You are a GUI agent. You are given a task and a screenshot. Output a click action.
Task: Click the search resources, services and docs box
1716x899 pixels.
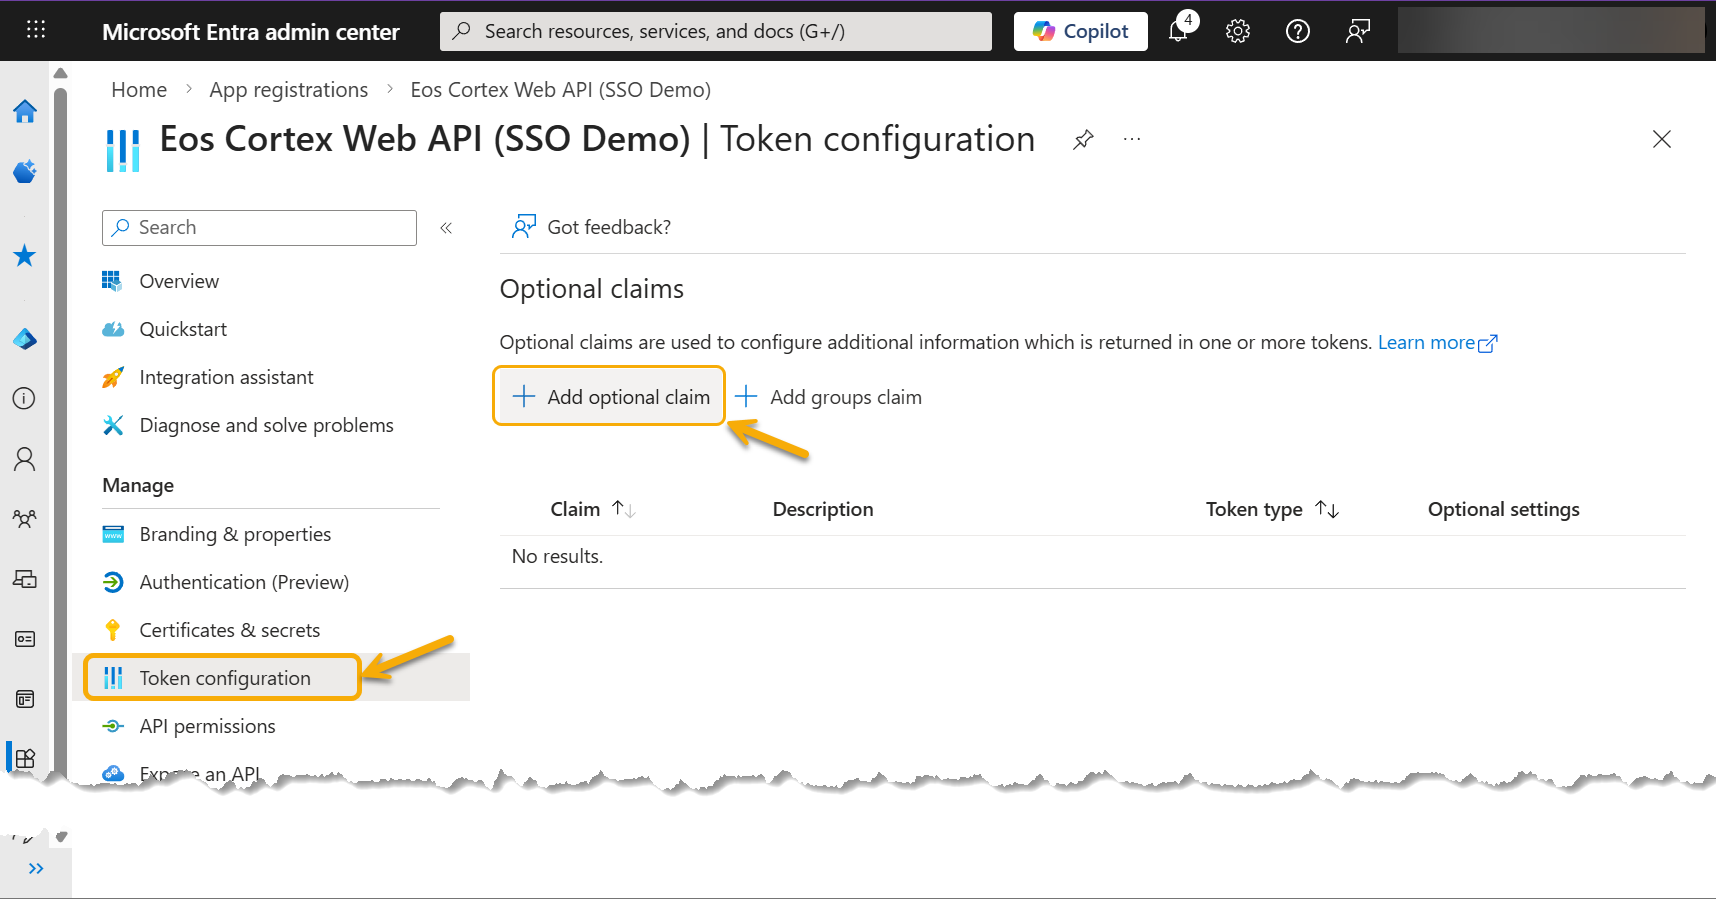tap(716, 31)
